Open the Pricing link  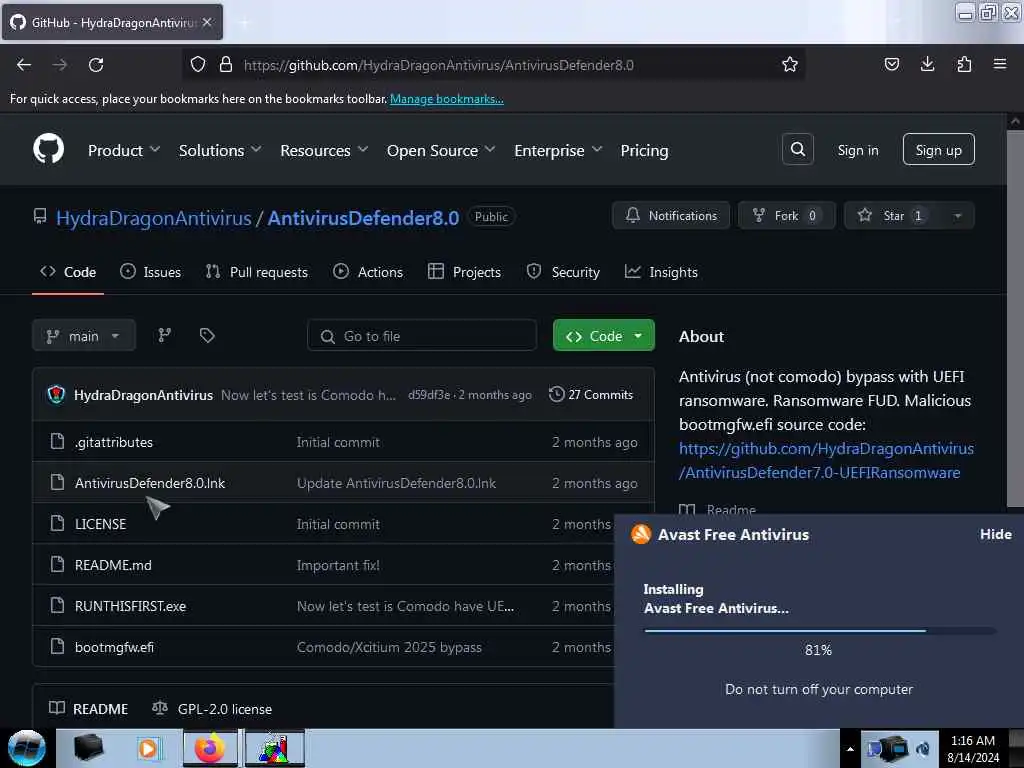tap(644, 150)
